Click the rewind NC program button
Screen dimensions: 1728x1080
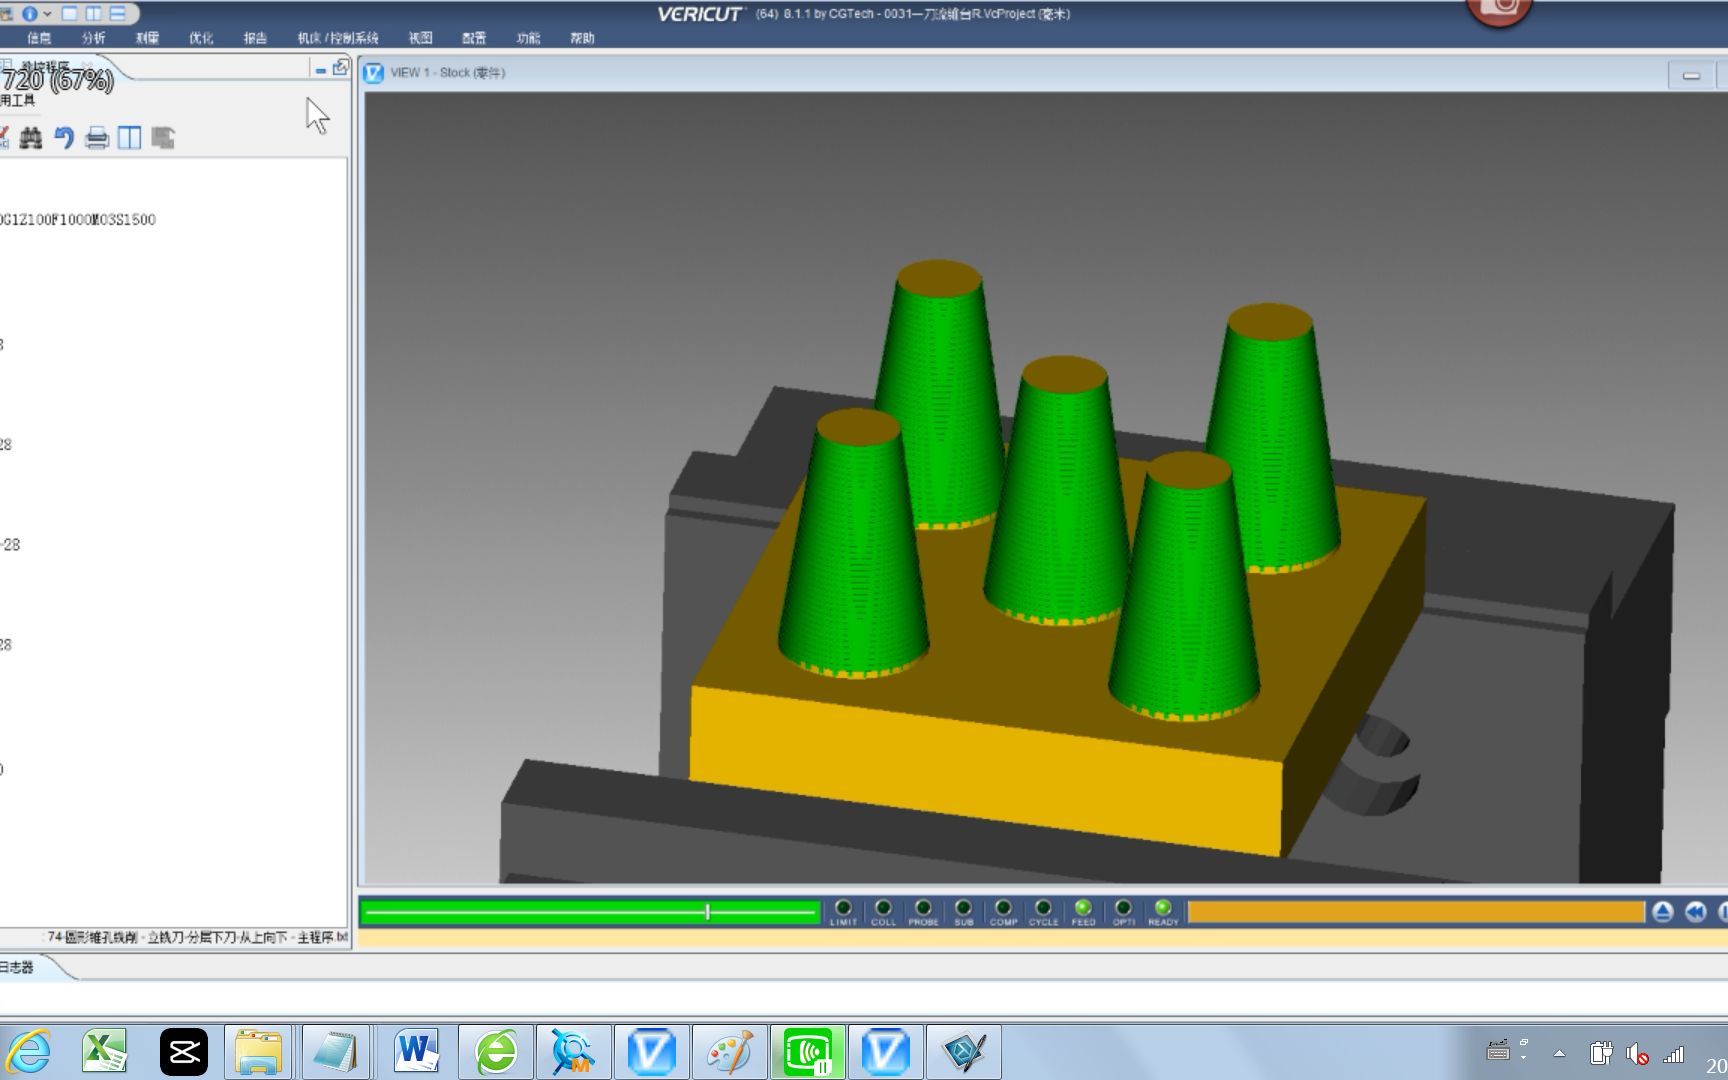click(1695, 912)
